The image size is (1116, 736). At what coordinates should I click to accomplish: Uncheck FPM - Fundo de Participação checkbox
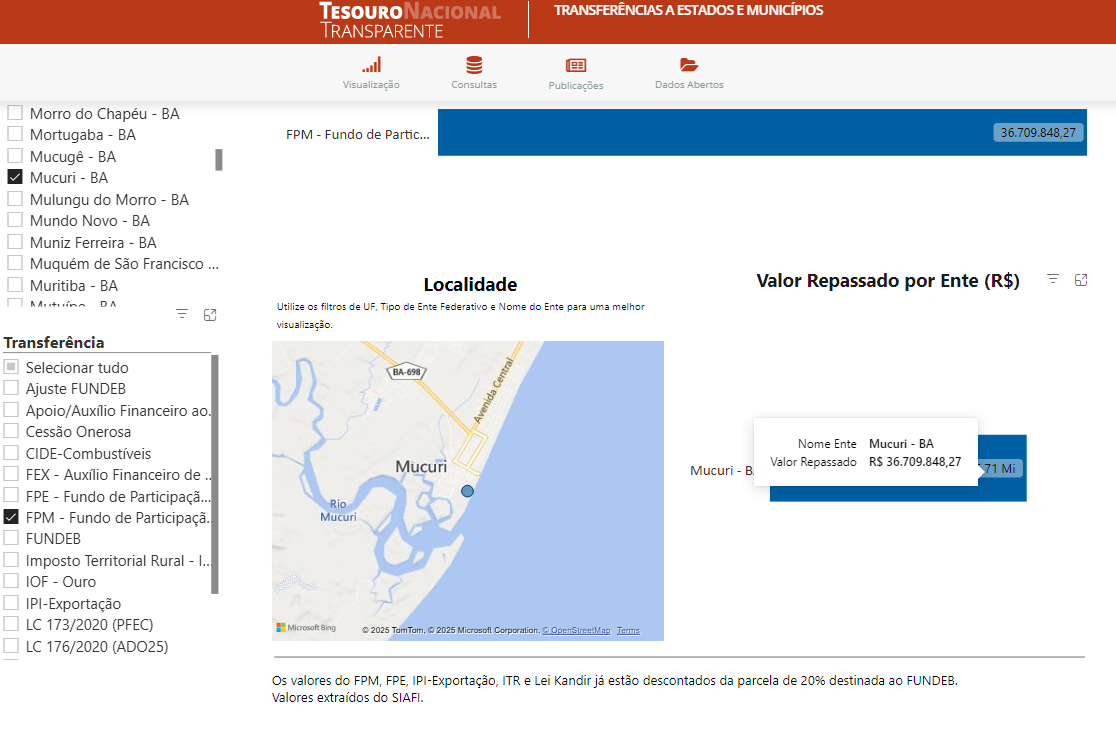coord(11,517)
